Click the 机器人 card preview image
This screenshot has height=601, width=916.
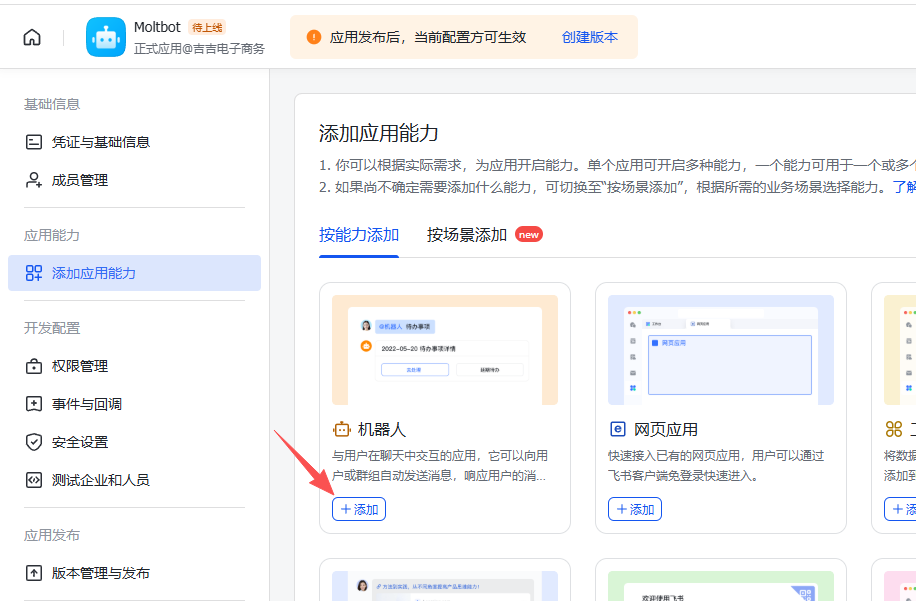(x=445, y=350)
